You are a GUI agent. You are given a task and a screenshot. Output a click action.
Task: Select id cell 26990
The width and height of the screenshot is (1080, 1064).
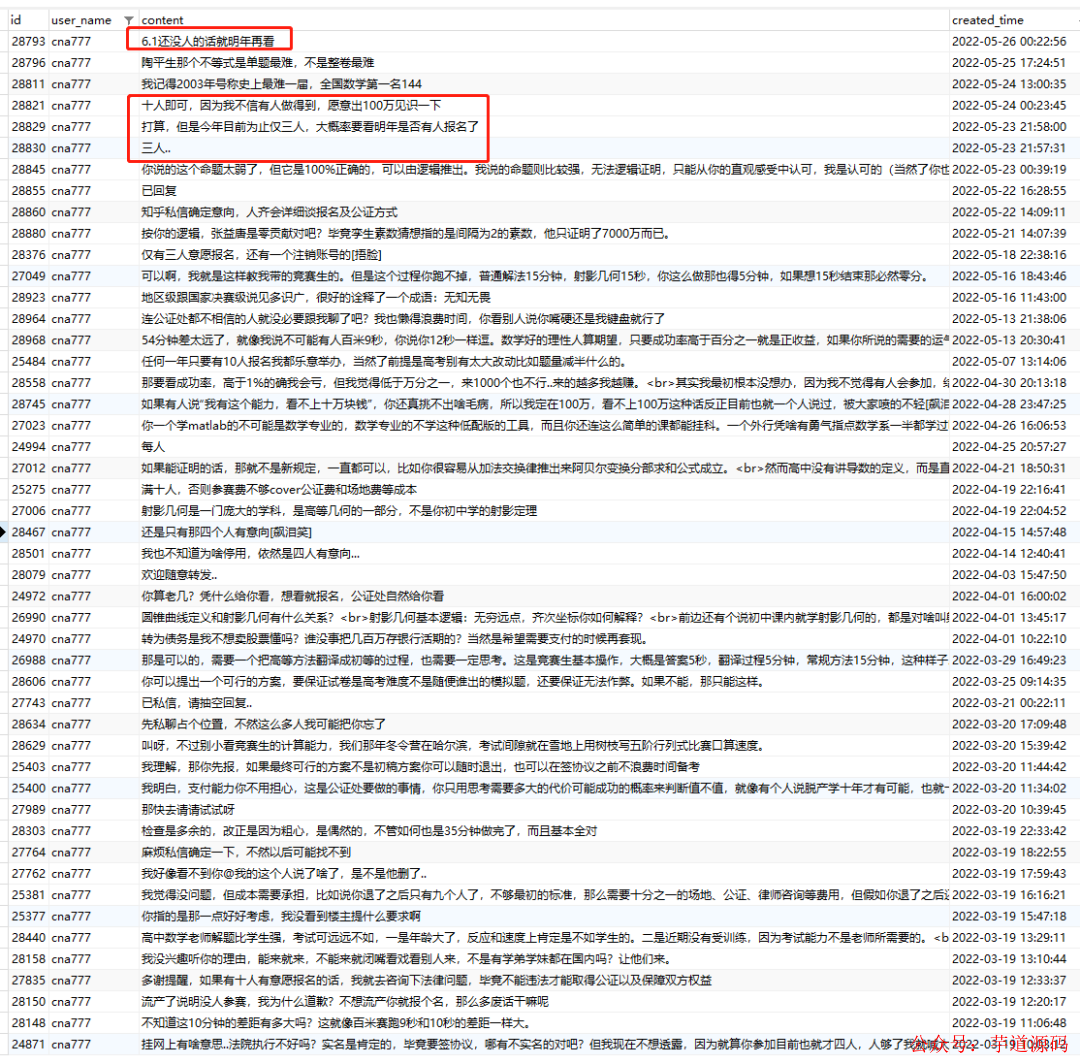click(28, 618)
